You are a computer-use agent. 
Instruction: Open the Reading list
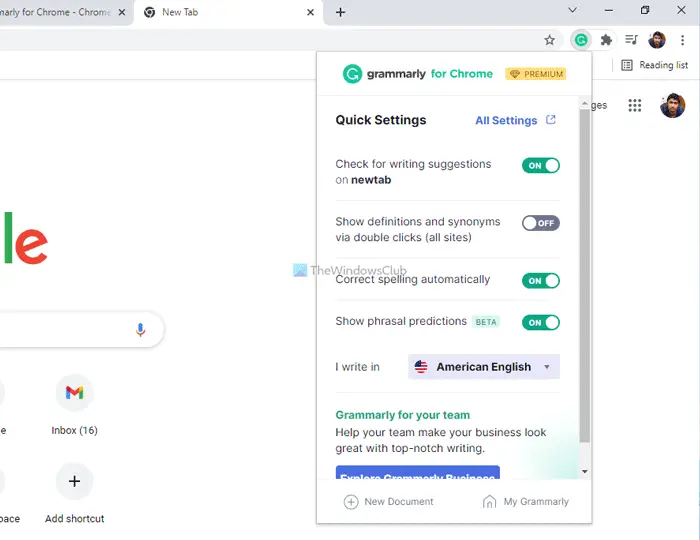[654, 65]
